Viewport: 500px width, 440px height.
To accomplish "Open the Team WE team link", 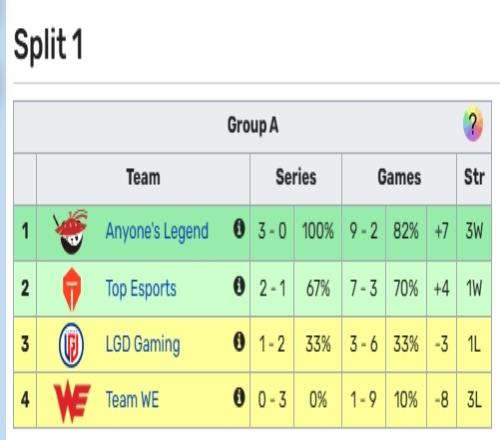I will point(132,400).
